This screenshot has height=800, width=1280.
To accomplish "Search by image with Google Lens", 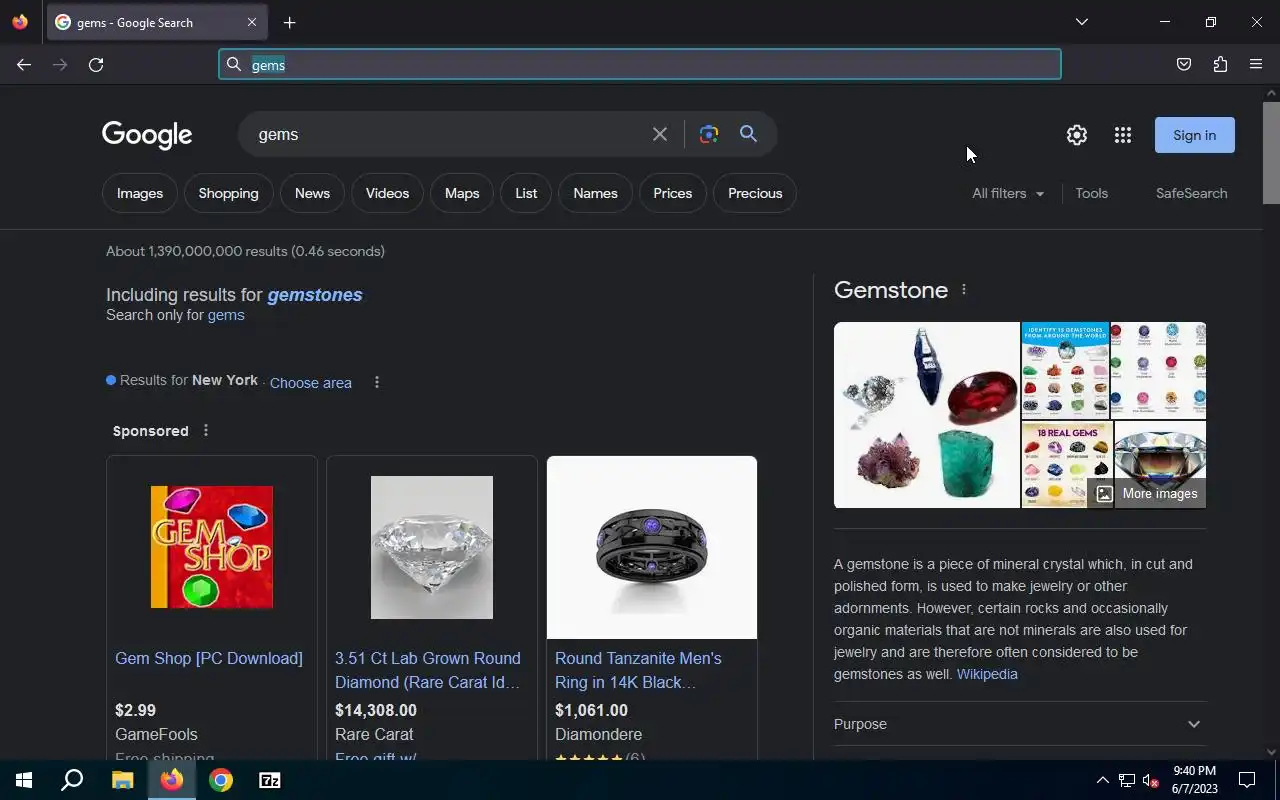I will (x=709, y=134).
